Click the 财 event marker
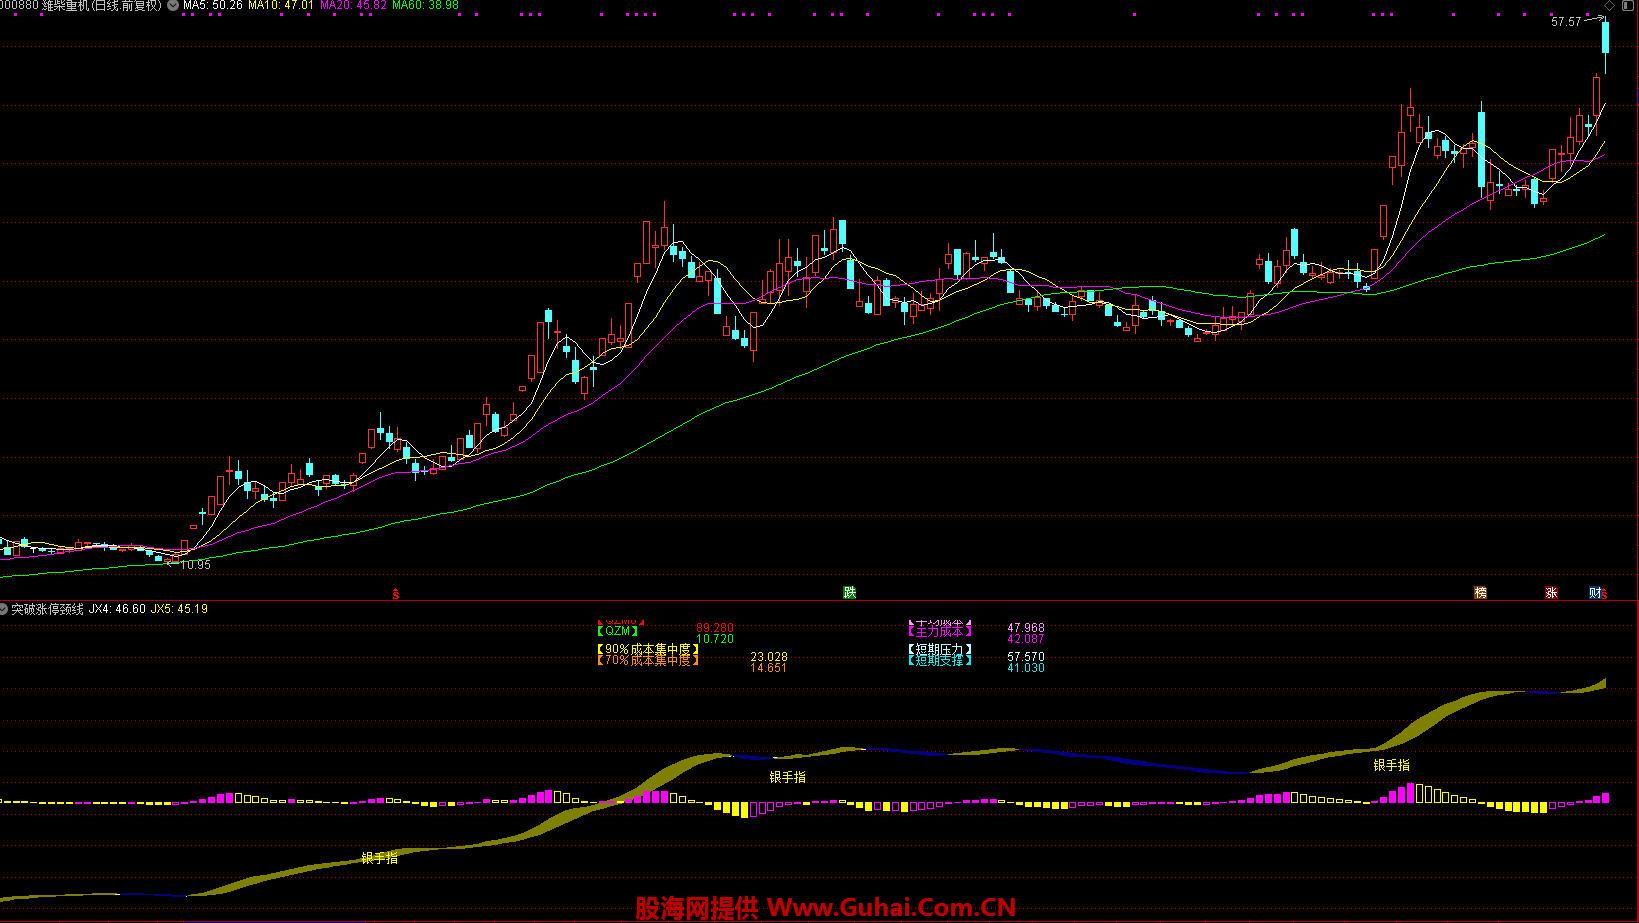1639x923 pixels. 1594,592
